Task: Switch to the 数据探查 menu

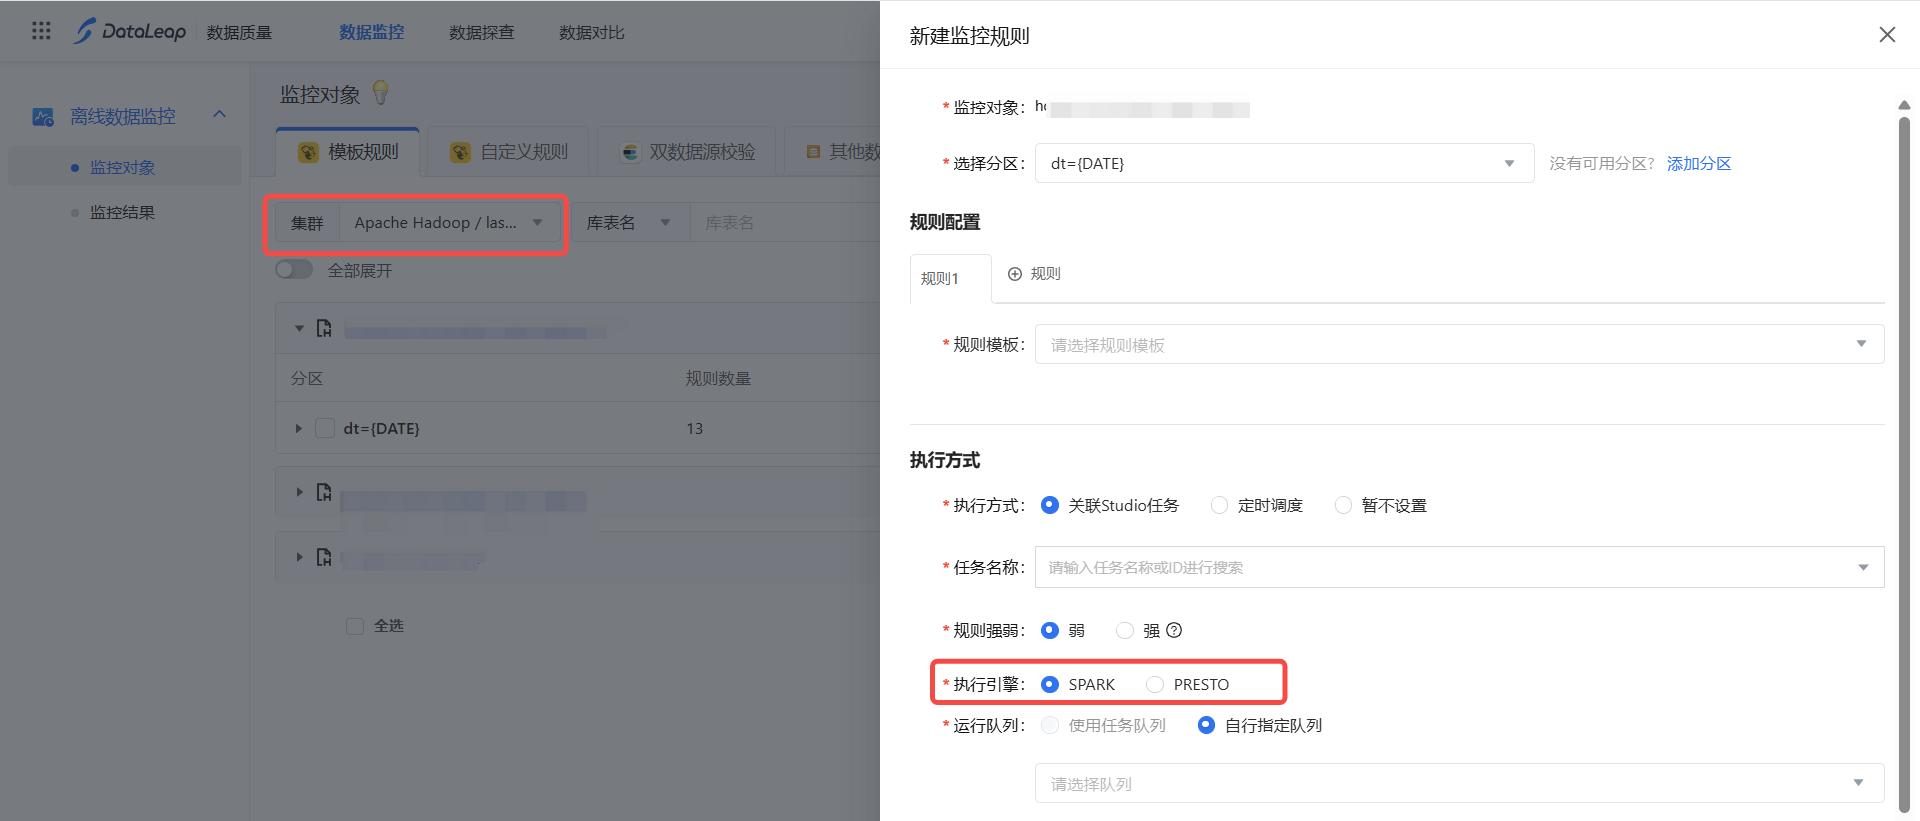Action: tap(481, 33)
